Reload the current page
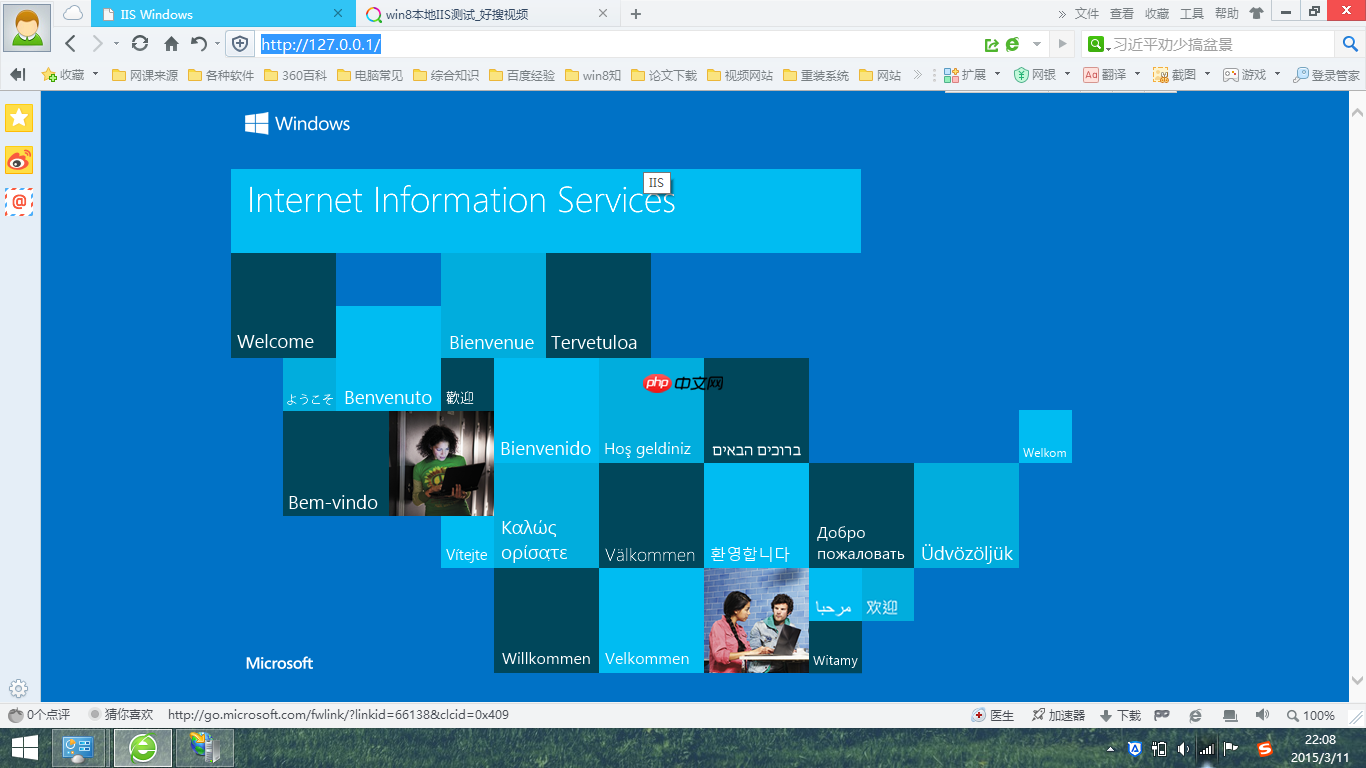 click(x=140, y=44)
